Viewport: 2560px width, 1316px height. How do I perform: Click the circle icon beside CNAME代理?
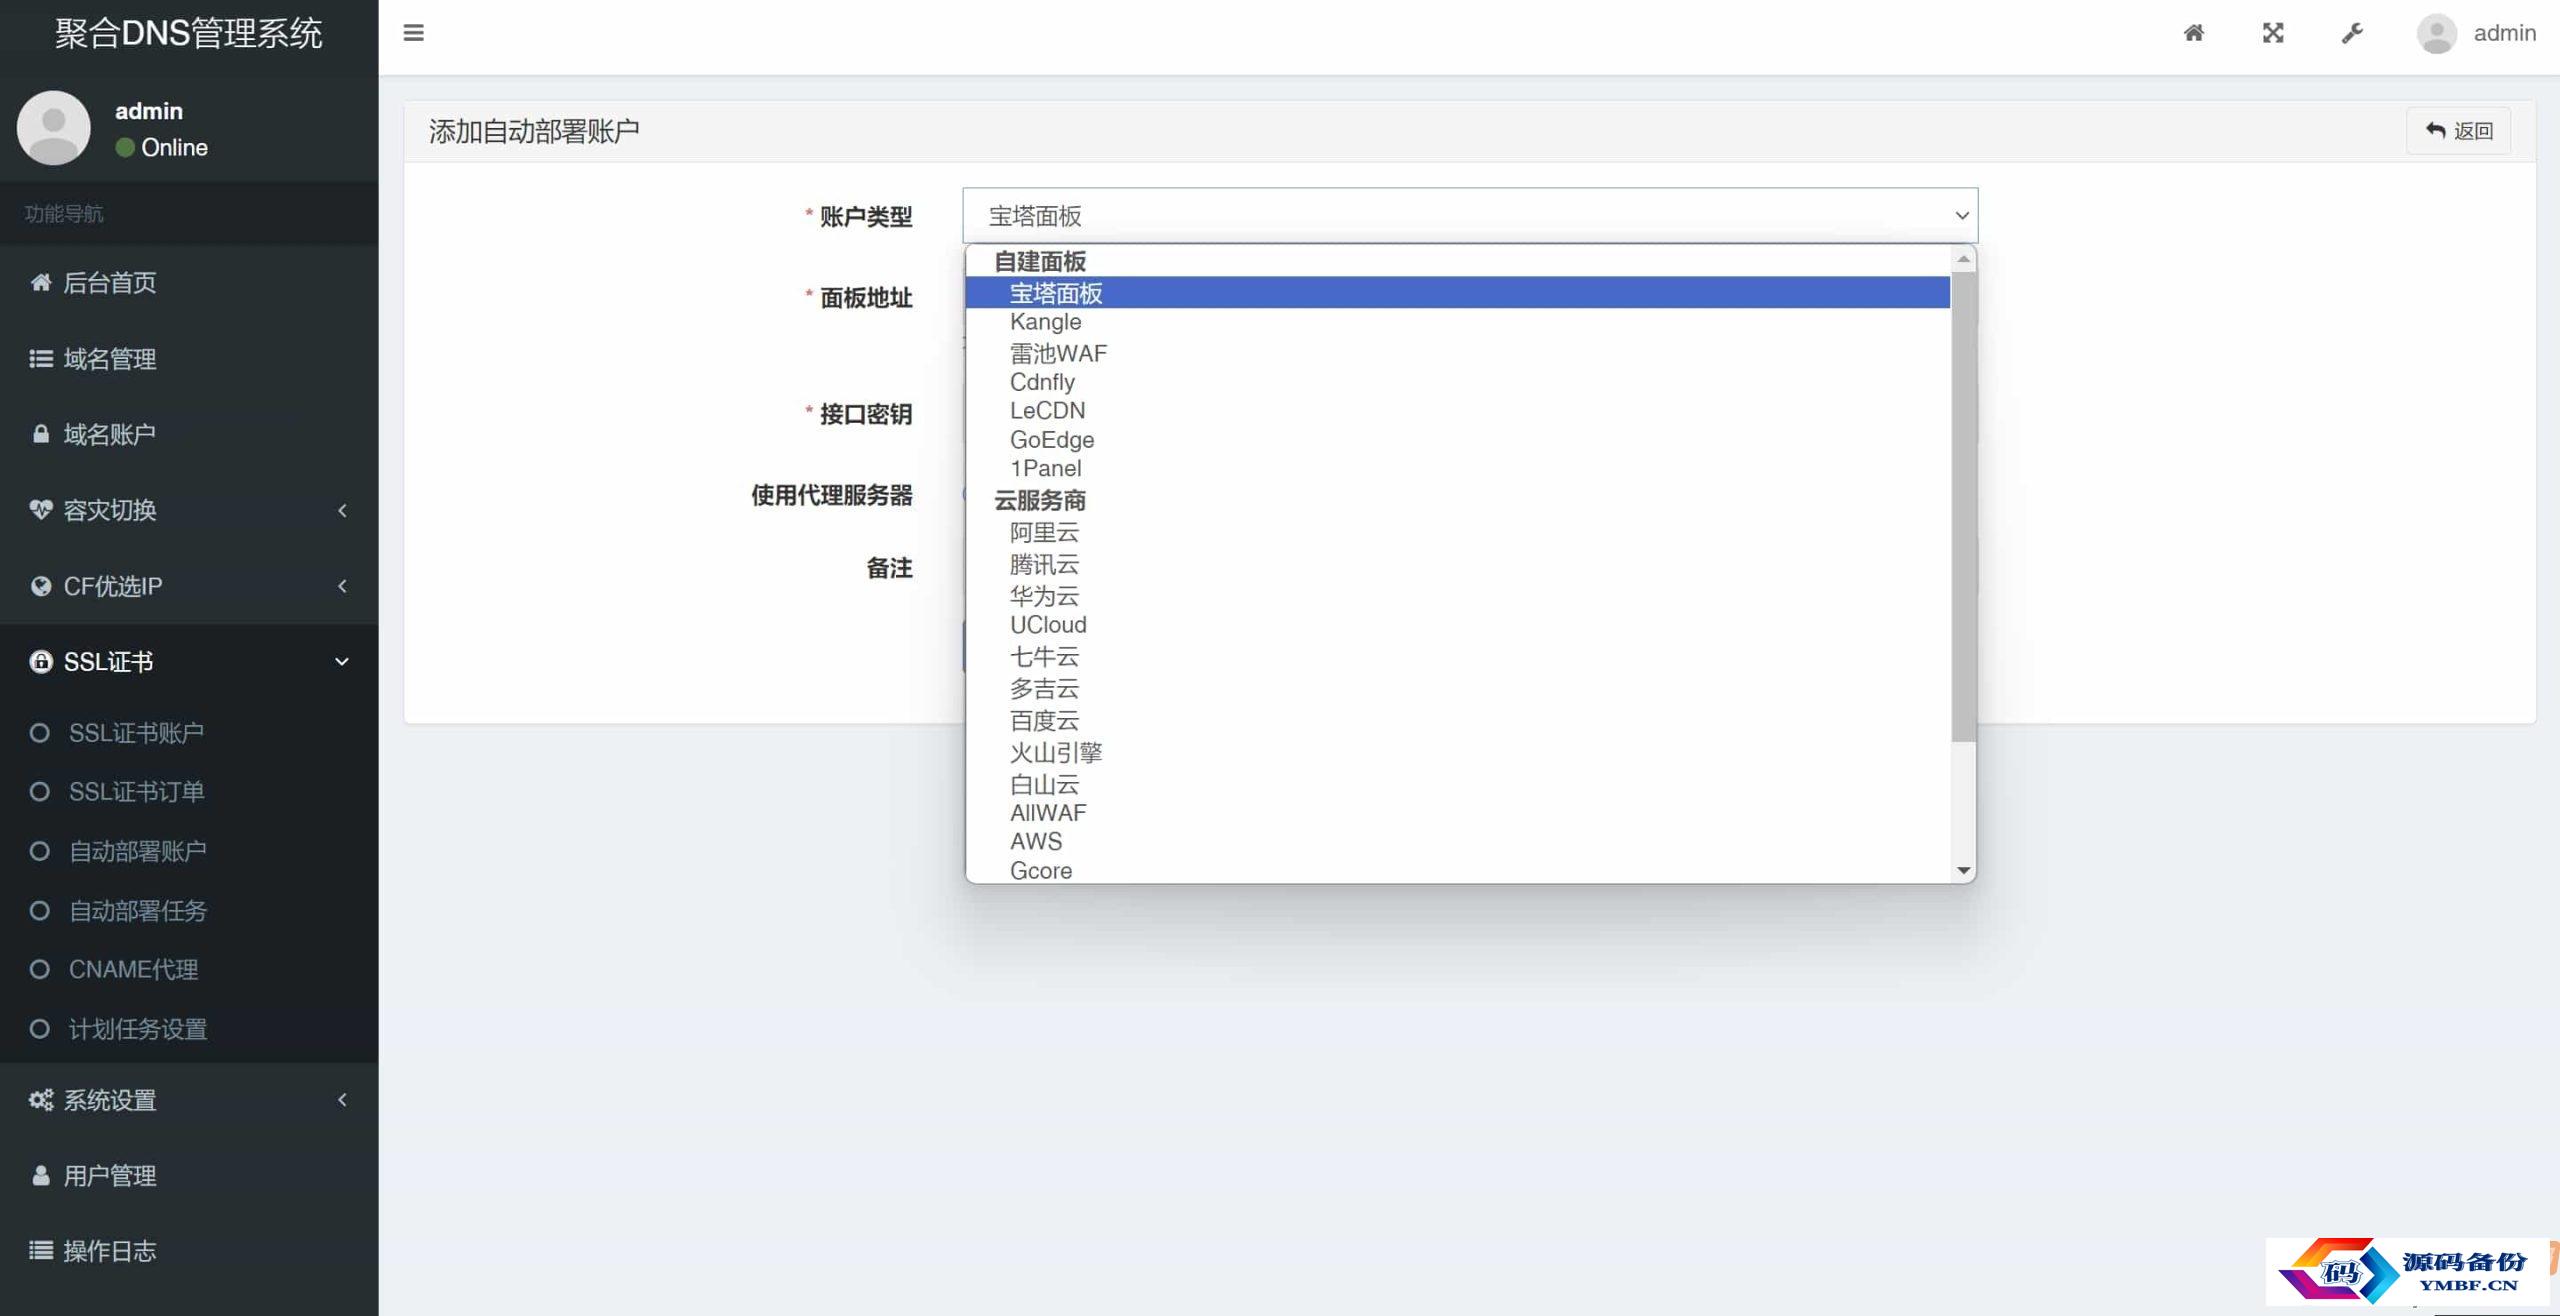click(x=39, y=969)
